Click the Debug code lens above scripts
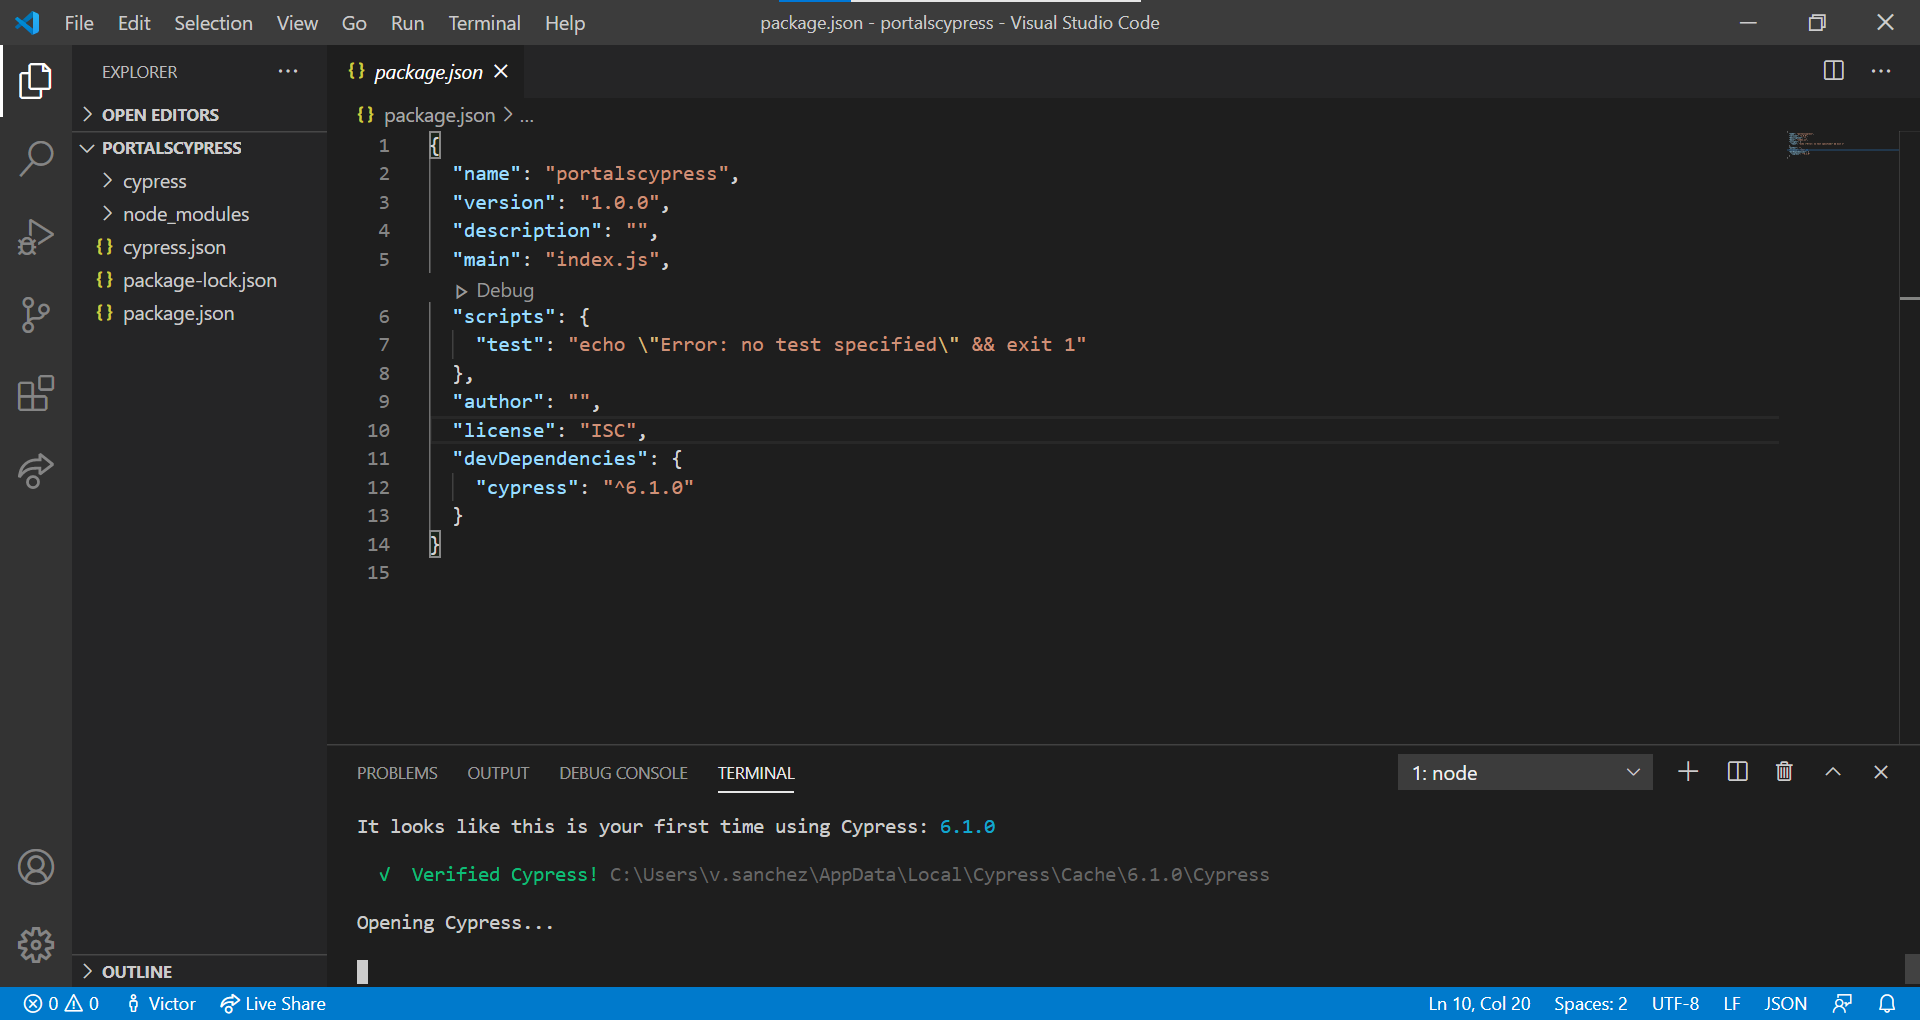1920x1020 pixels. [495, 290]
